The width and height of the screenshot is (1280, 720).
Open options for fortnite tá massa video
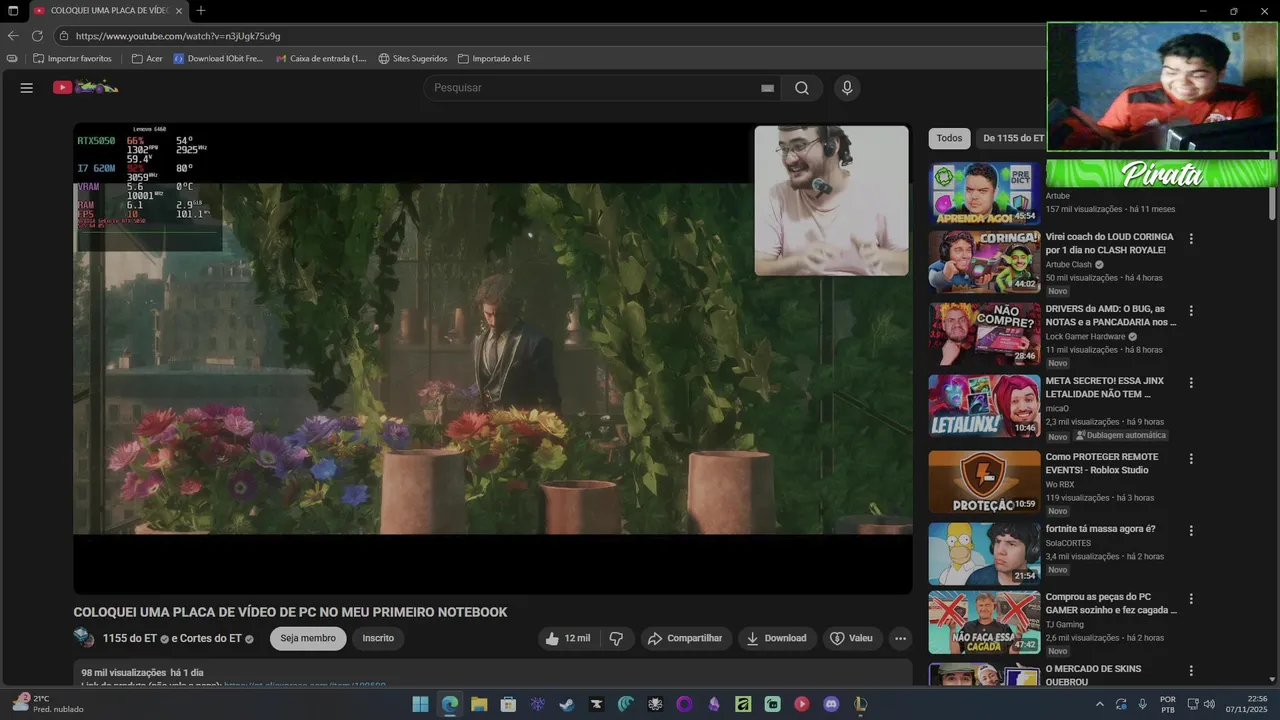(x=1190, y=531)
